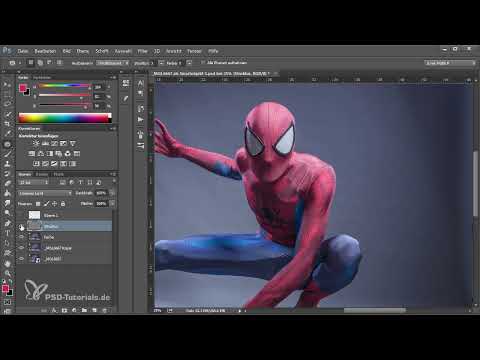Delete layer with the trash icon
The width and height of the screenshot is (480, 360).
pos(104,310)
